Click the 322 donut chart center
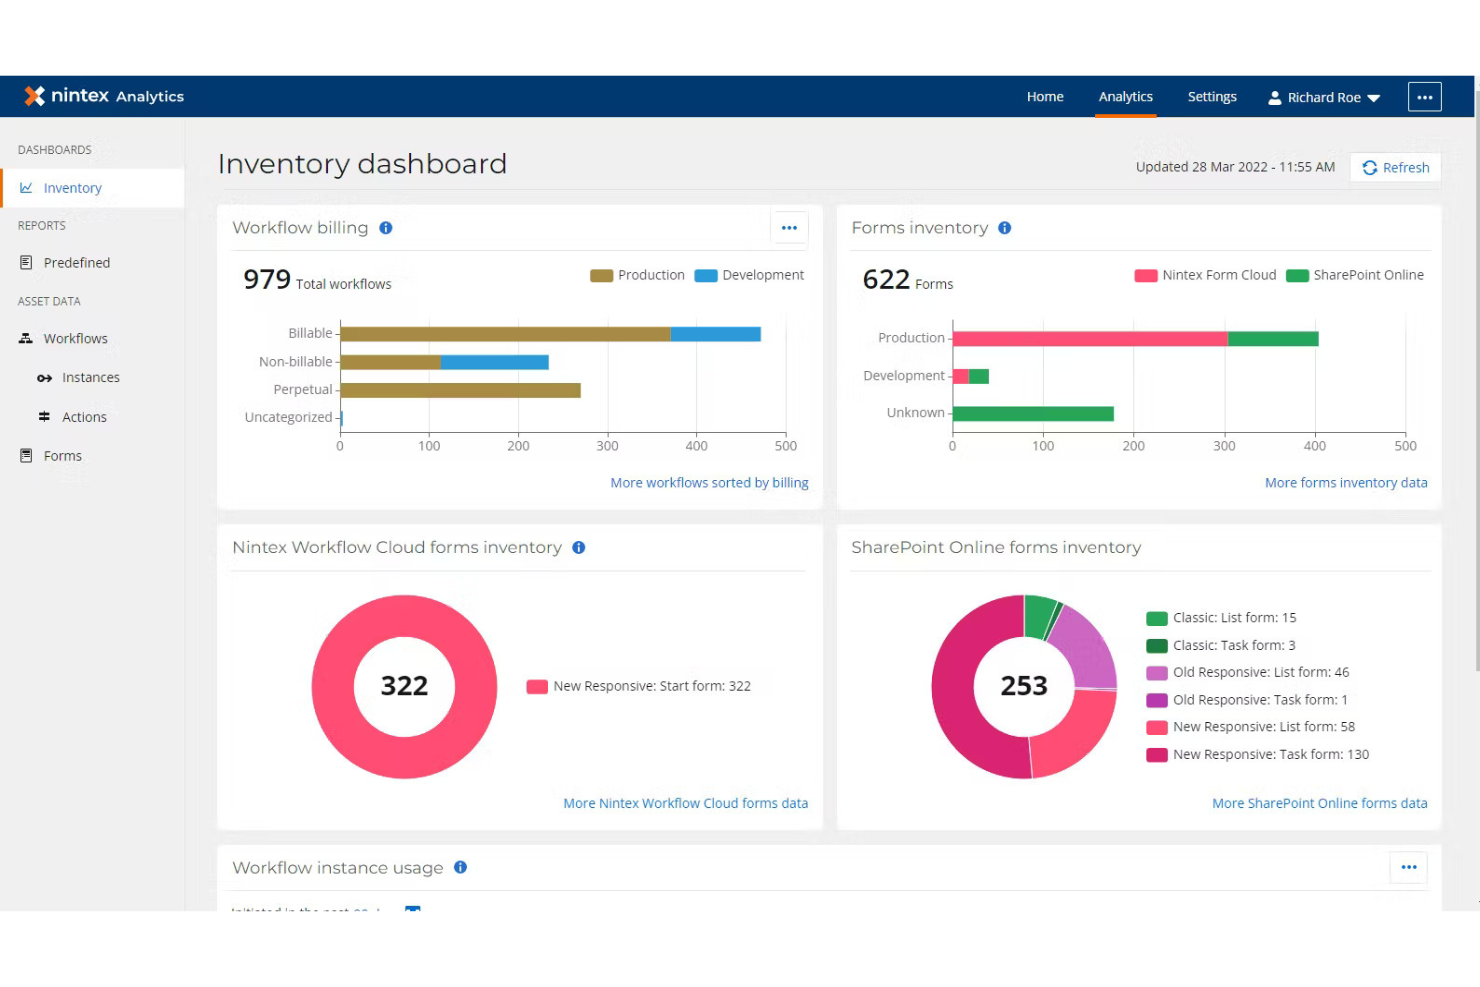This screenshot has height=987, width=1480. pyautogui.click(x=404, y=686)
